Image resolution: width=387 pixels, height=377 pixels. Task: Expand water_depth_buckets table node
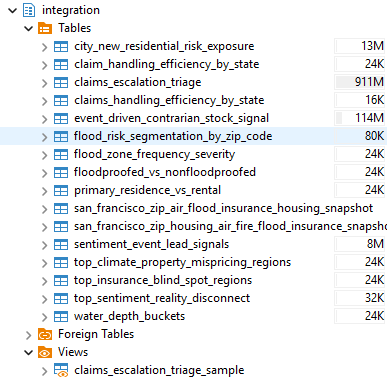[44, 317]
